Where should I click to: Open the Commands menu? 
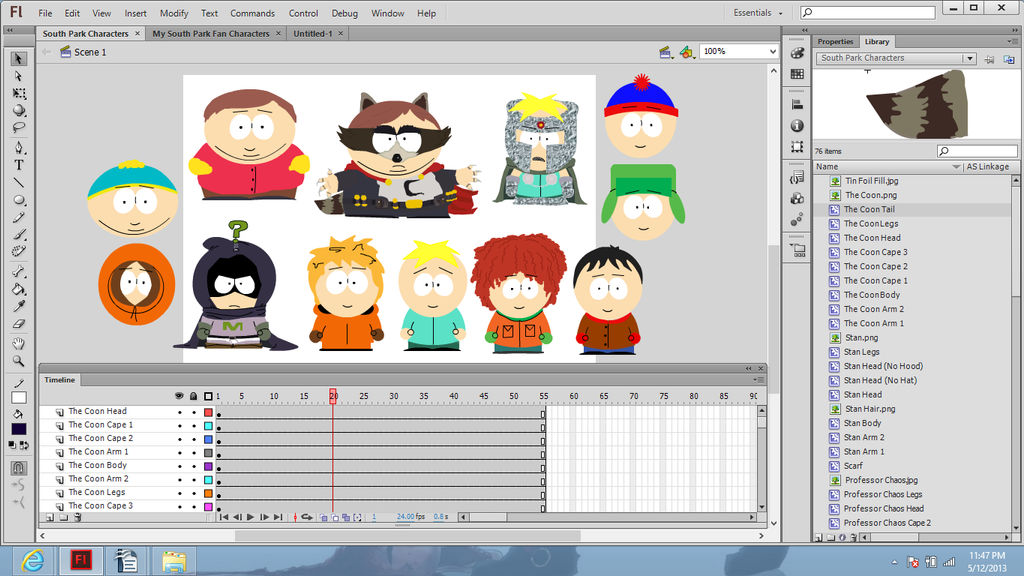pos(252,13)
